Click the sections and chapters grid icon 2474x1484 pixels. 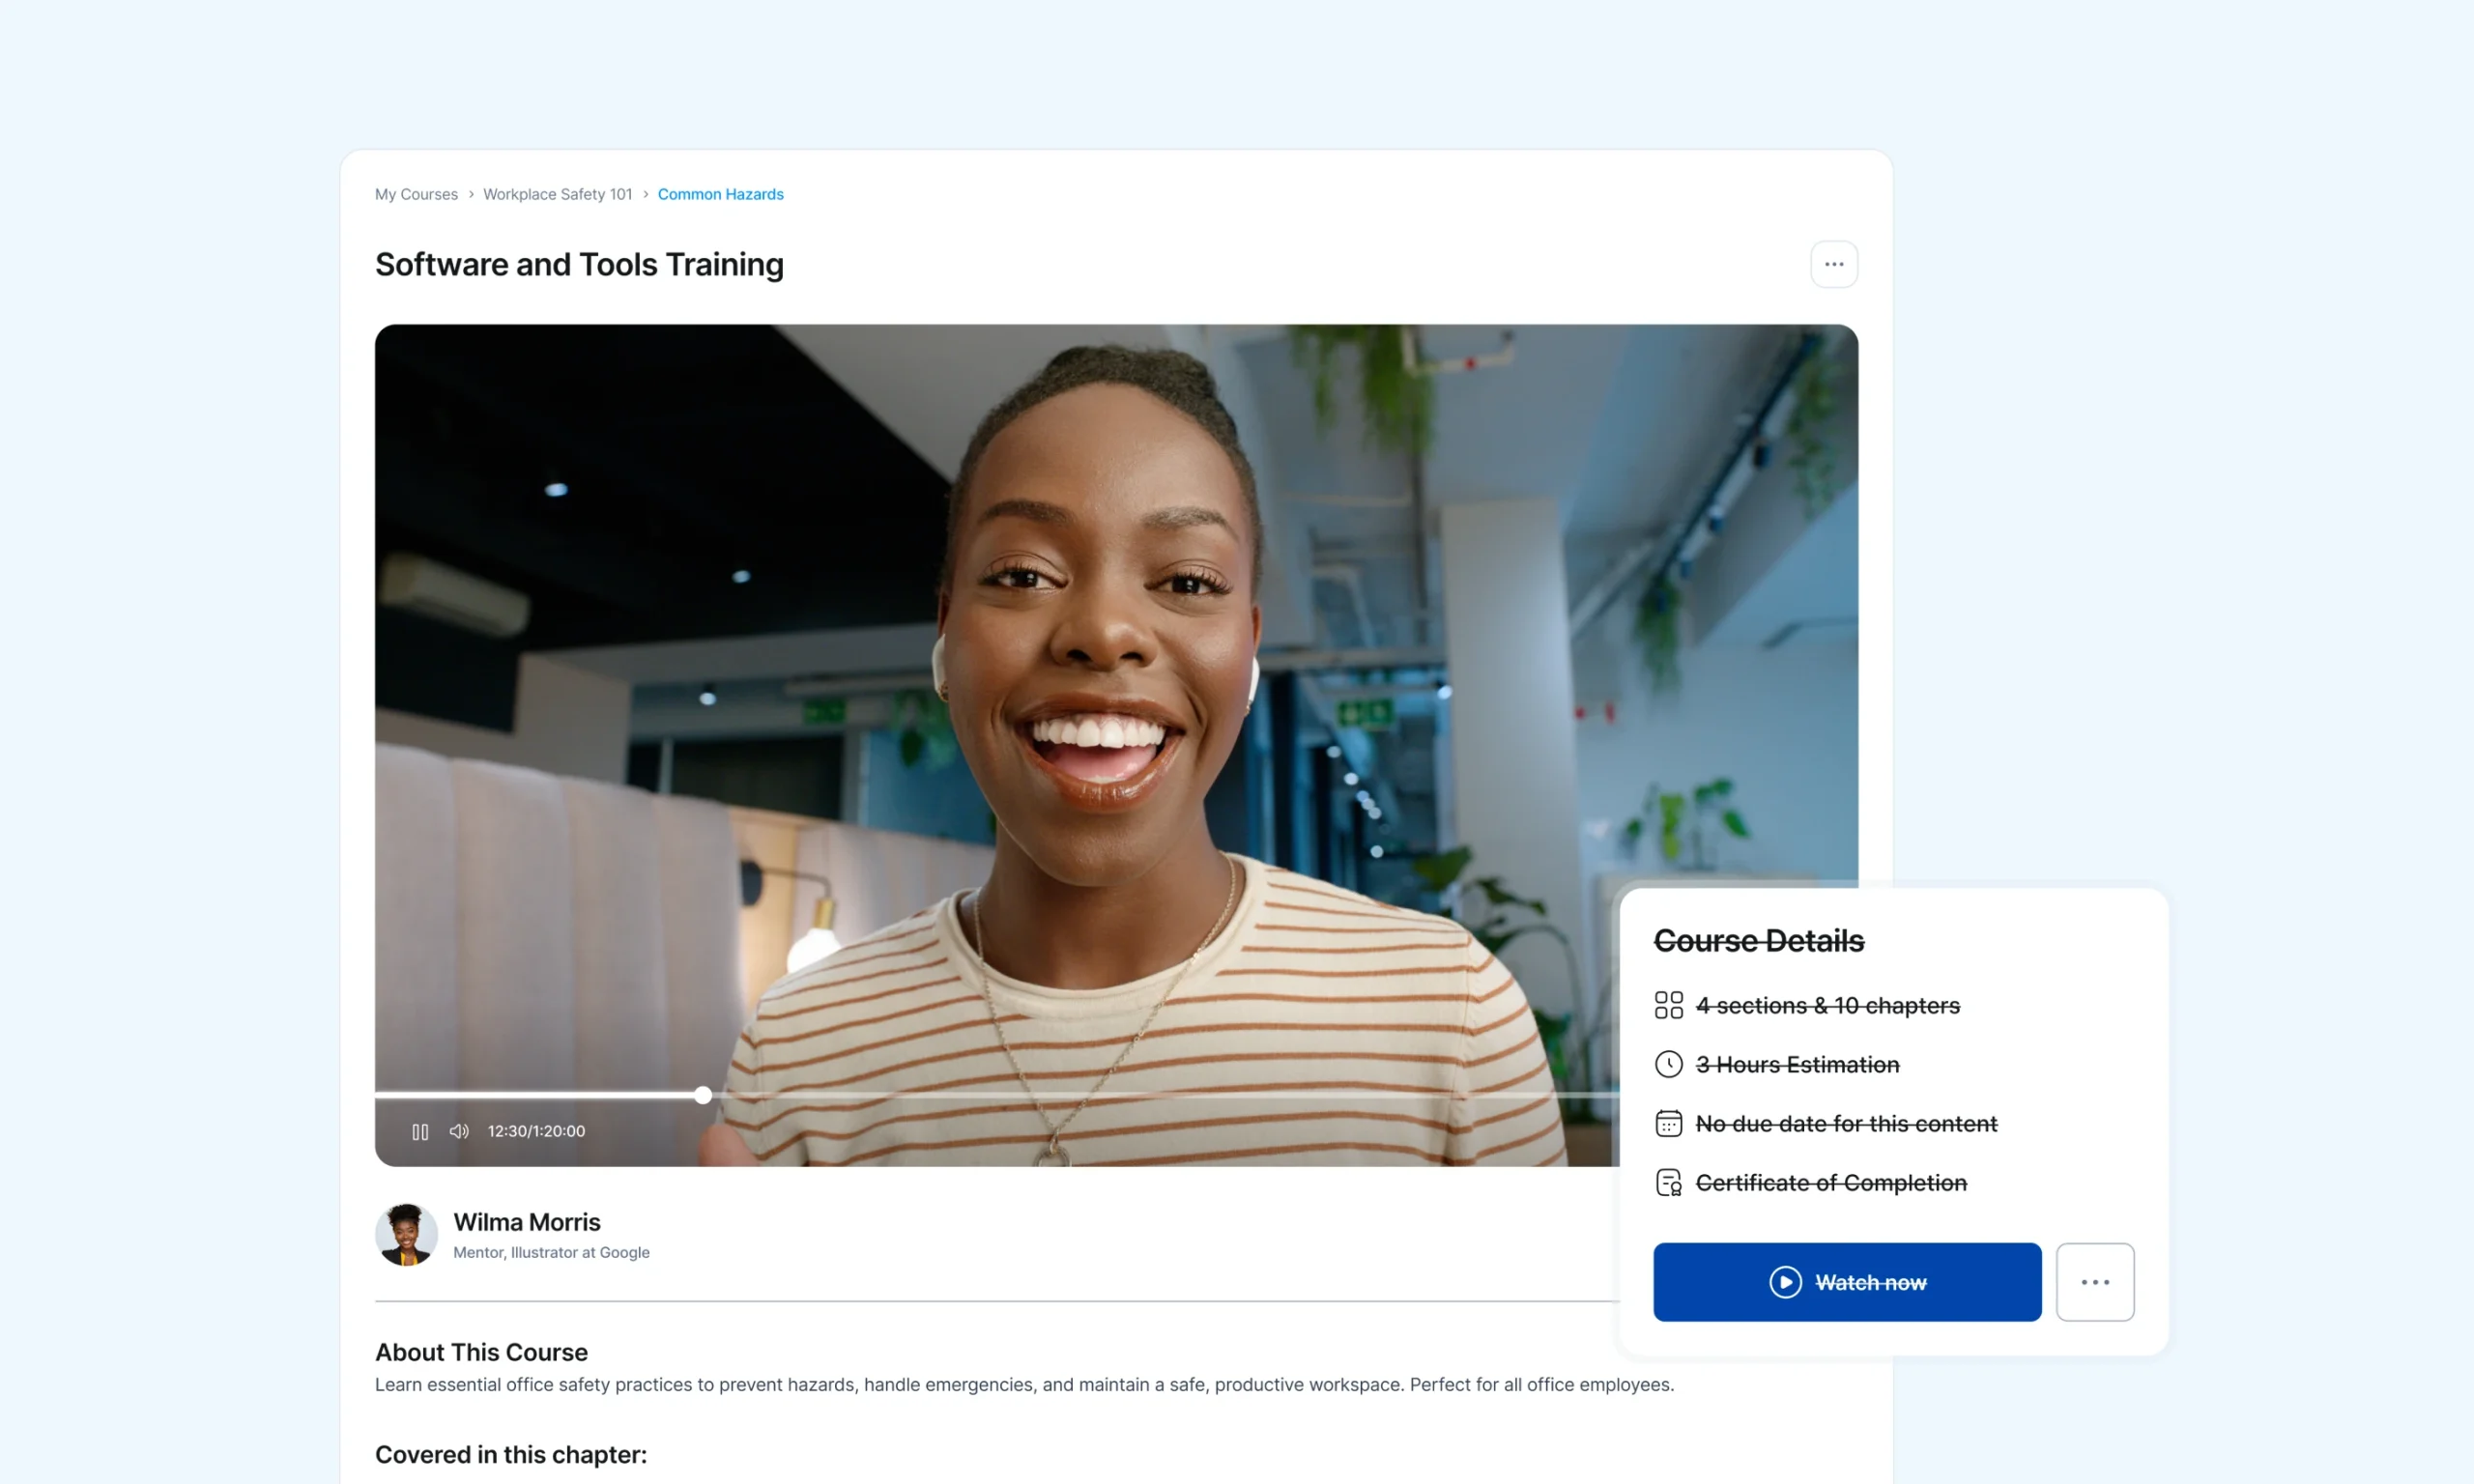[1668, 1005]
